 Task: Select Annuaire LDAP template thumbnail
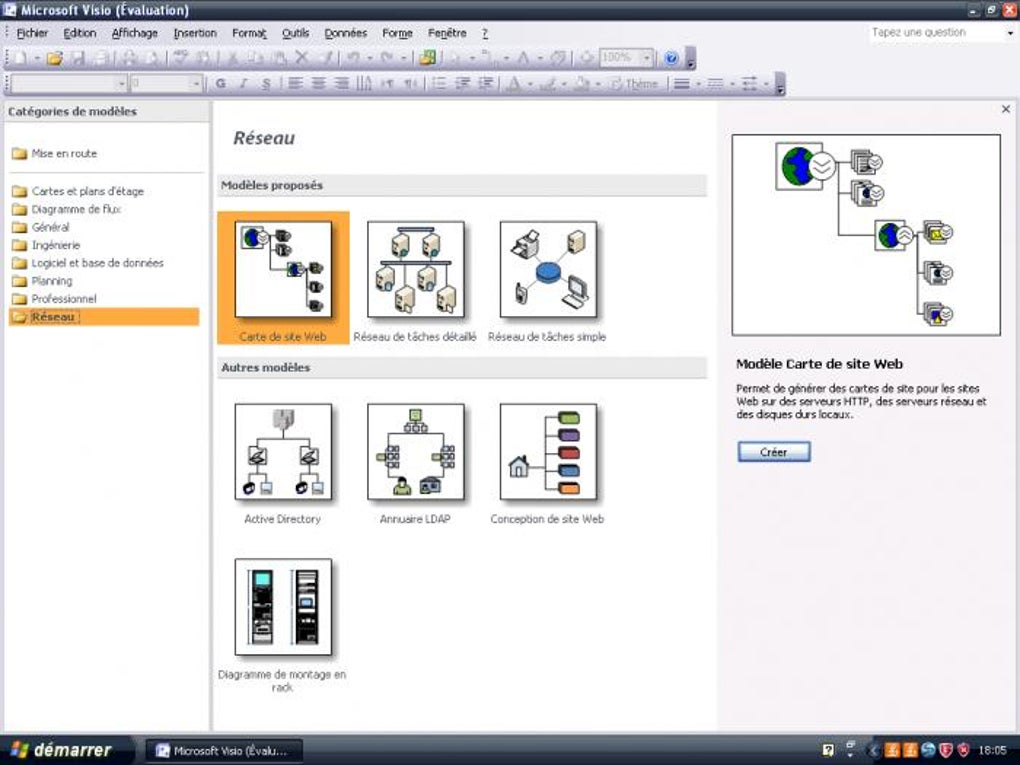pyautogui.click(x=416, y=451)
